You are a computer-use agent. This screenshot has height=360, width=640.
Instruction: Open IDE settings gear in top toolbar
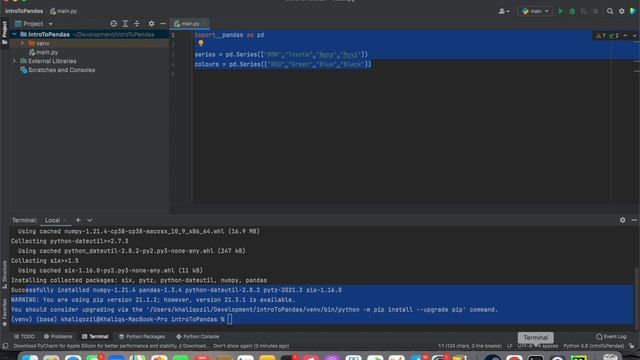click(622, 11)
